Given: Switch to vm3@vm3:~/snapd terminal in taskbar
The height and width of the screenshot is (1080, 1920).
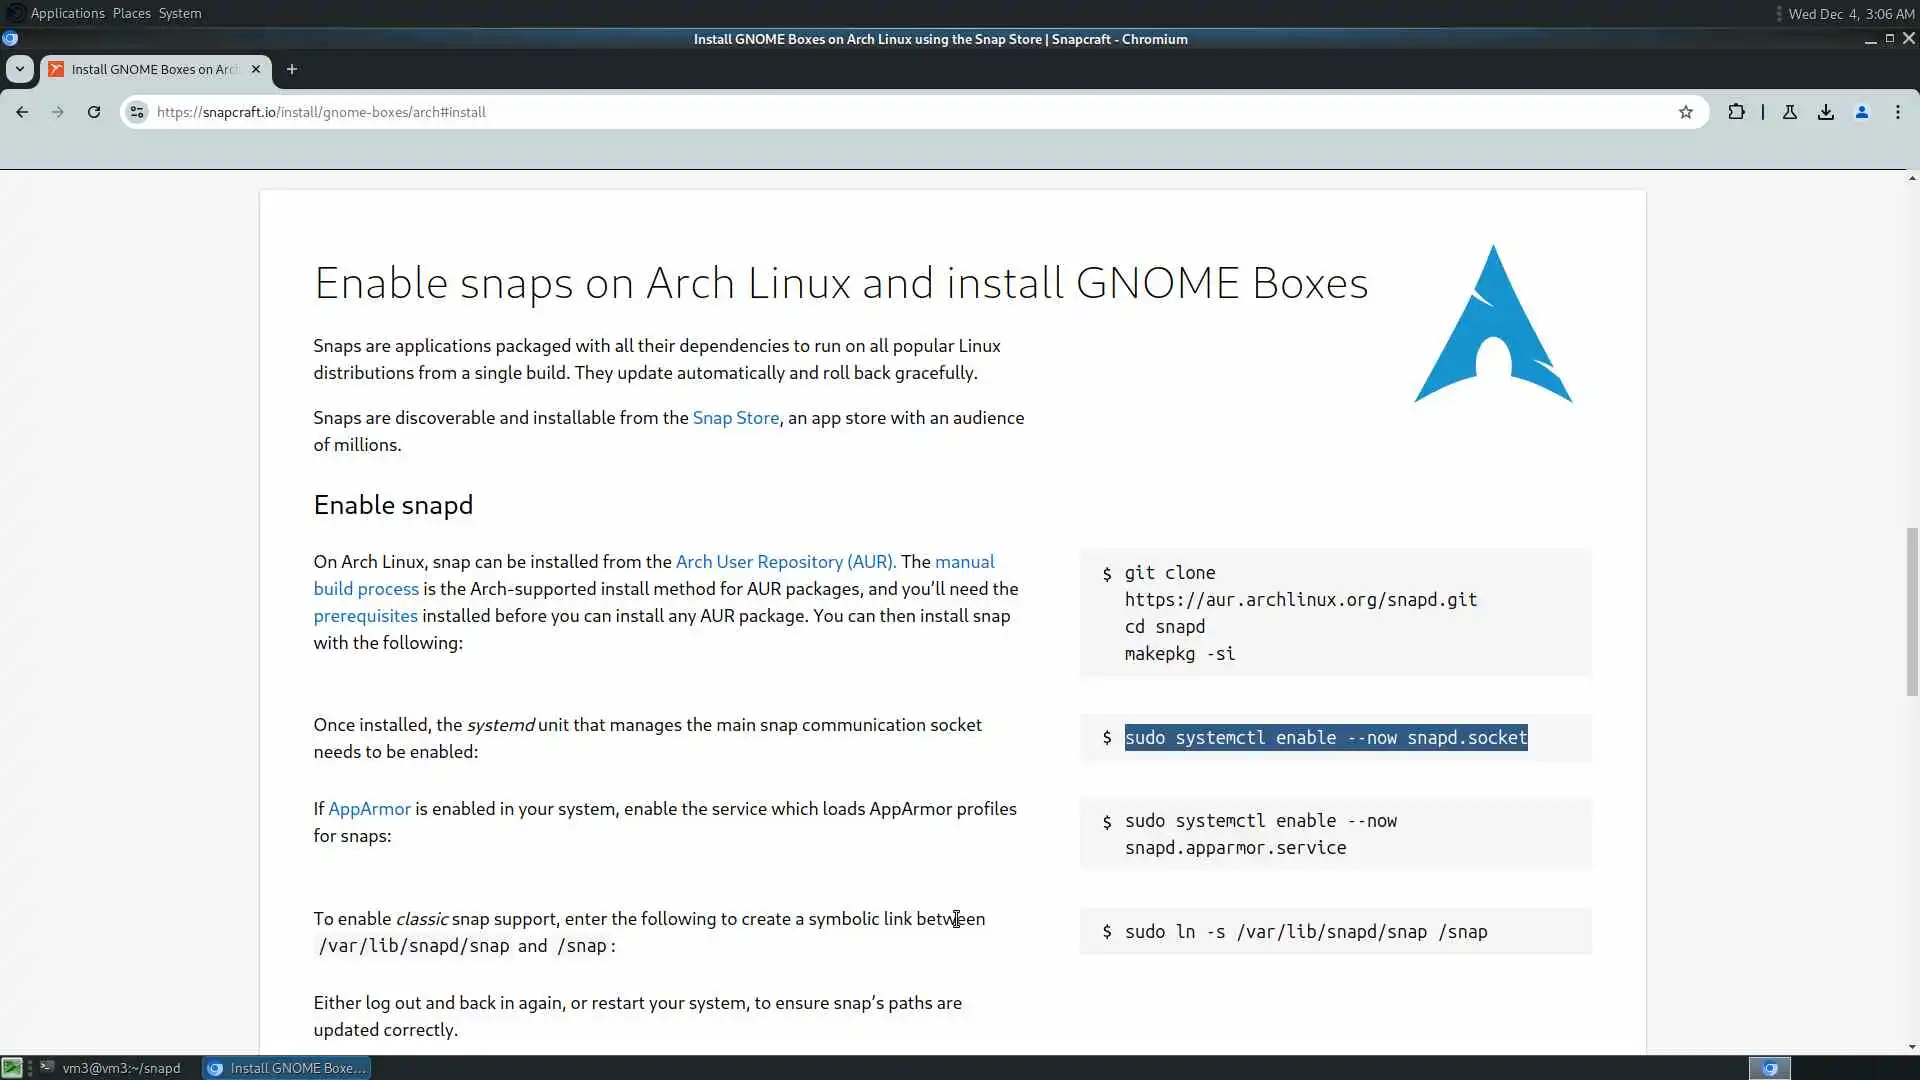Looking at the screenshot, I should (x=112, y=1068).
